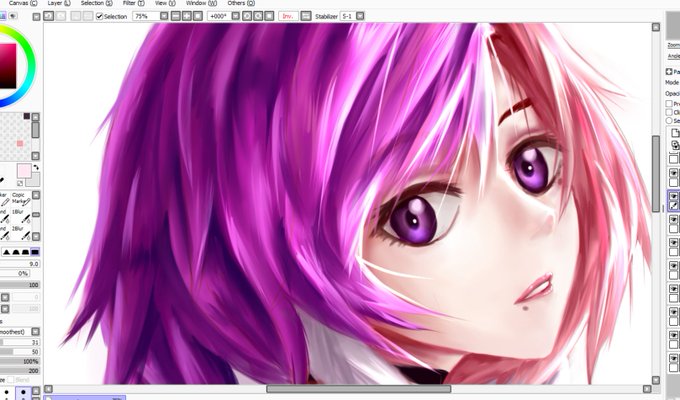Toggle visibility eye of selected highlighted layer
Viewport: 680px width, 400px height.
click(673, 196)
